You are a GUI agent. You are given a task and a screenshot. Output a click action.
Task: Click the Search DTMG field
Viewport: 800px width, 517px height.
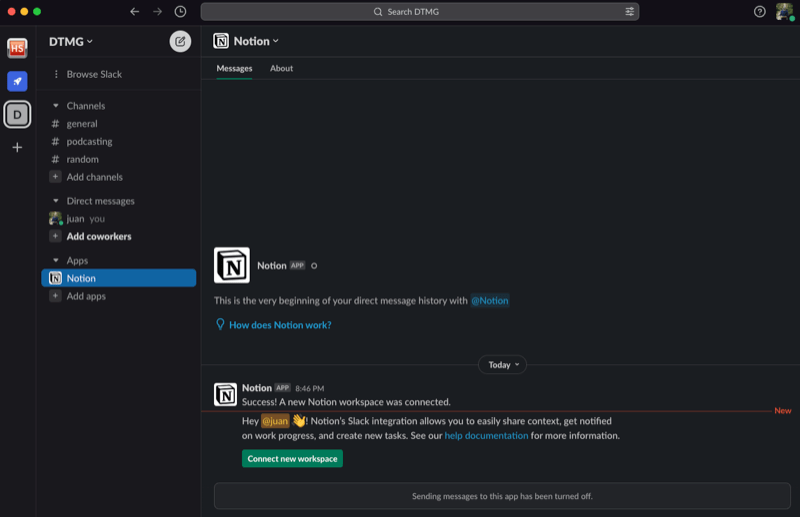[x=419, y=11]
